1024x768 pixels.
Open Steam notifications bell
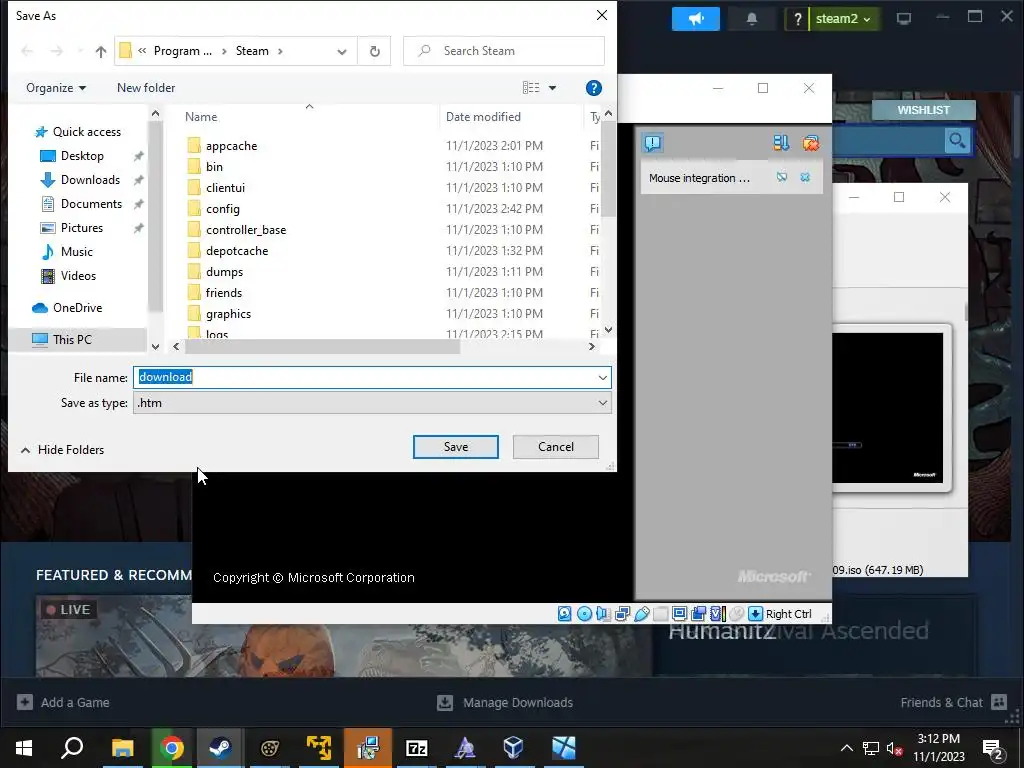752,19
